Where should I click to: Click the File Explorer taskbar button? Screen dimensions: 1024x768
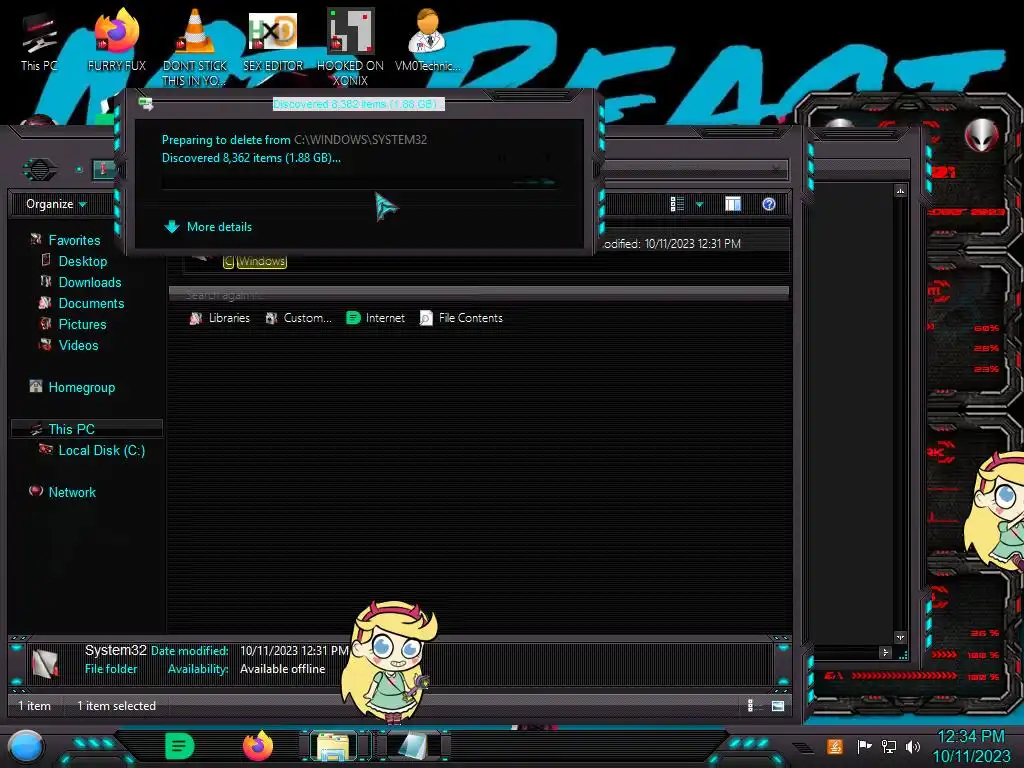333,746
